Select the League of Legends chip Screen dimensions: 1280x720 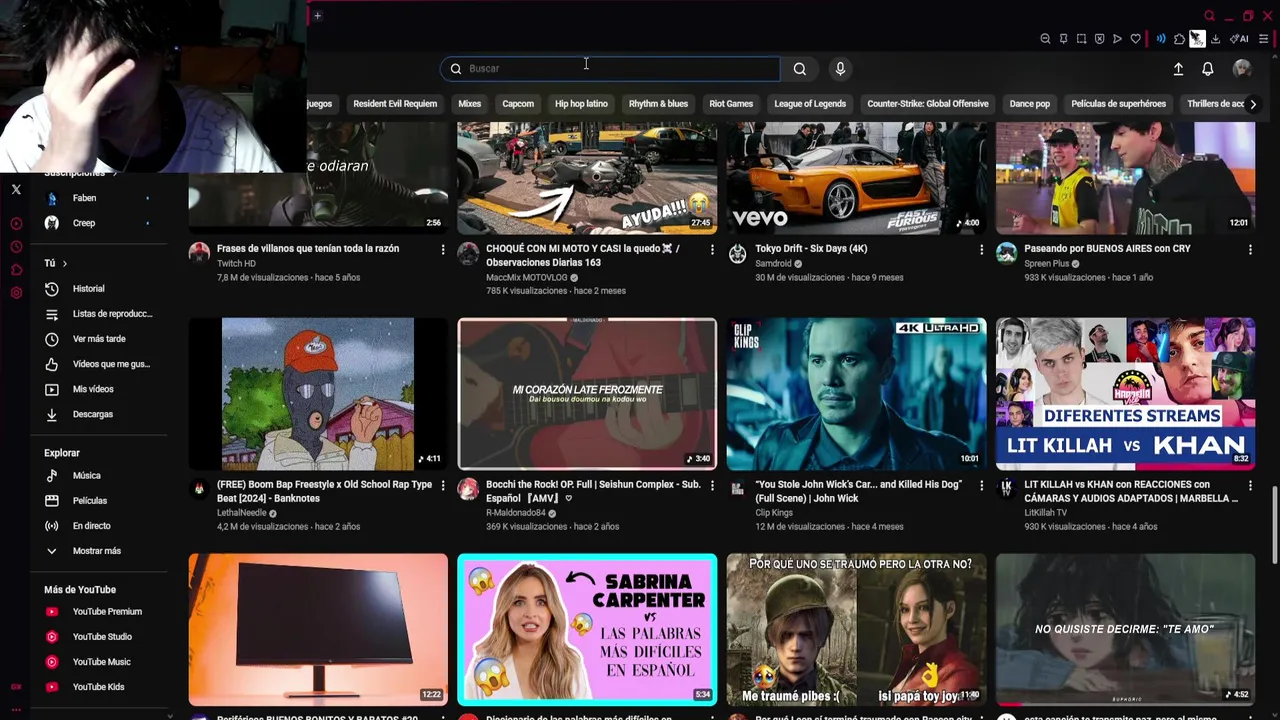(x=810, y=104)
